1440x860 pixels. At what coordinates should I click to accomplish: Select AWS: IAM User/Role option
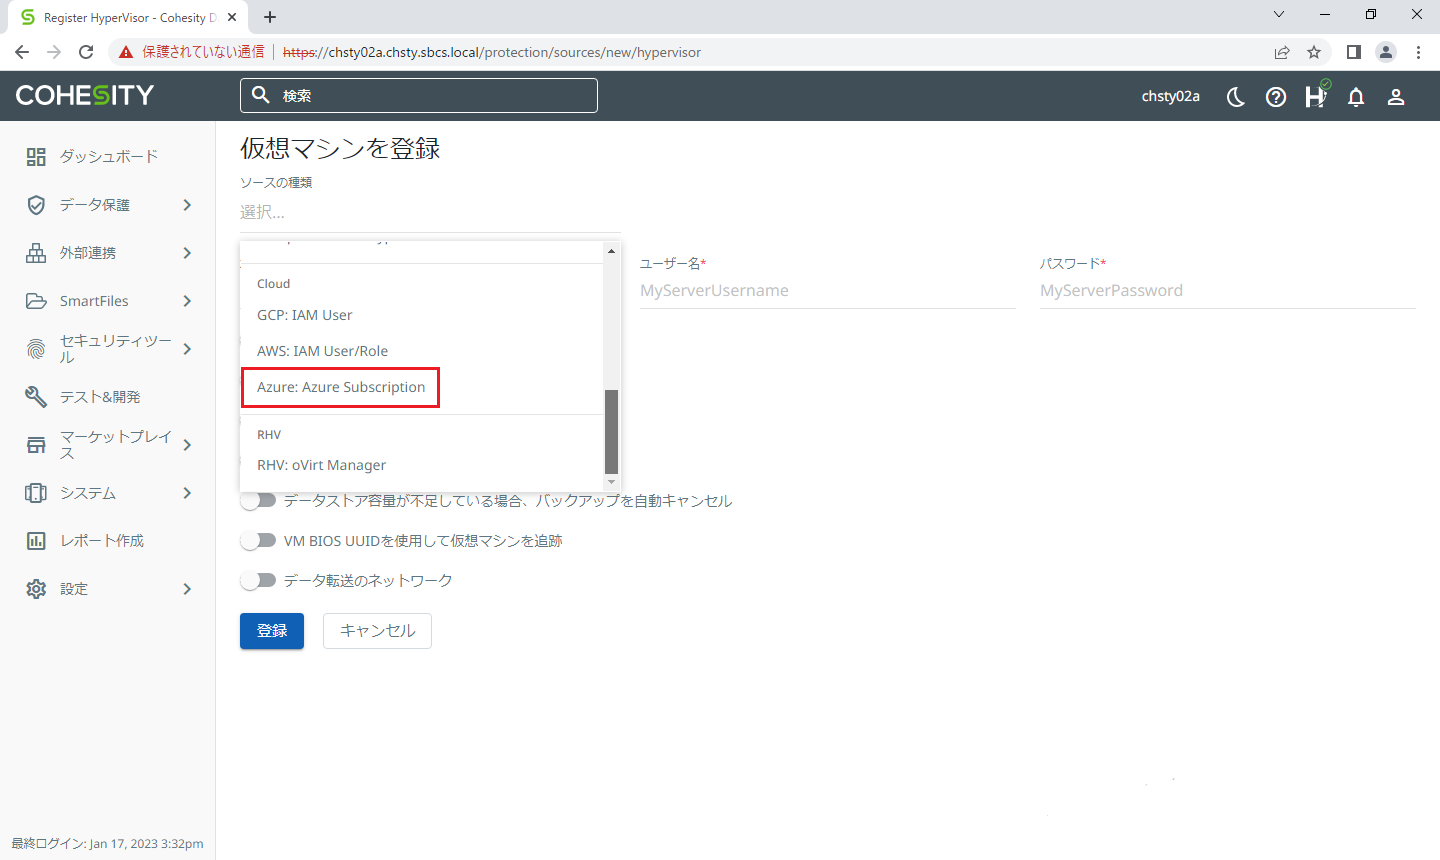421,351
